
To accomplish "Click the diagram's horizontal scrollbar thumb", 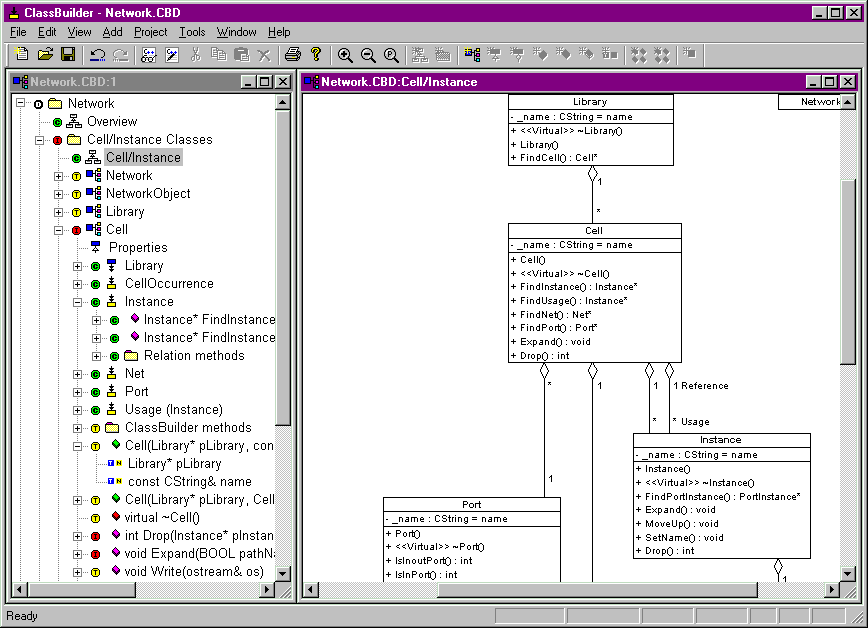I will tap(597, 590).
